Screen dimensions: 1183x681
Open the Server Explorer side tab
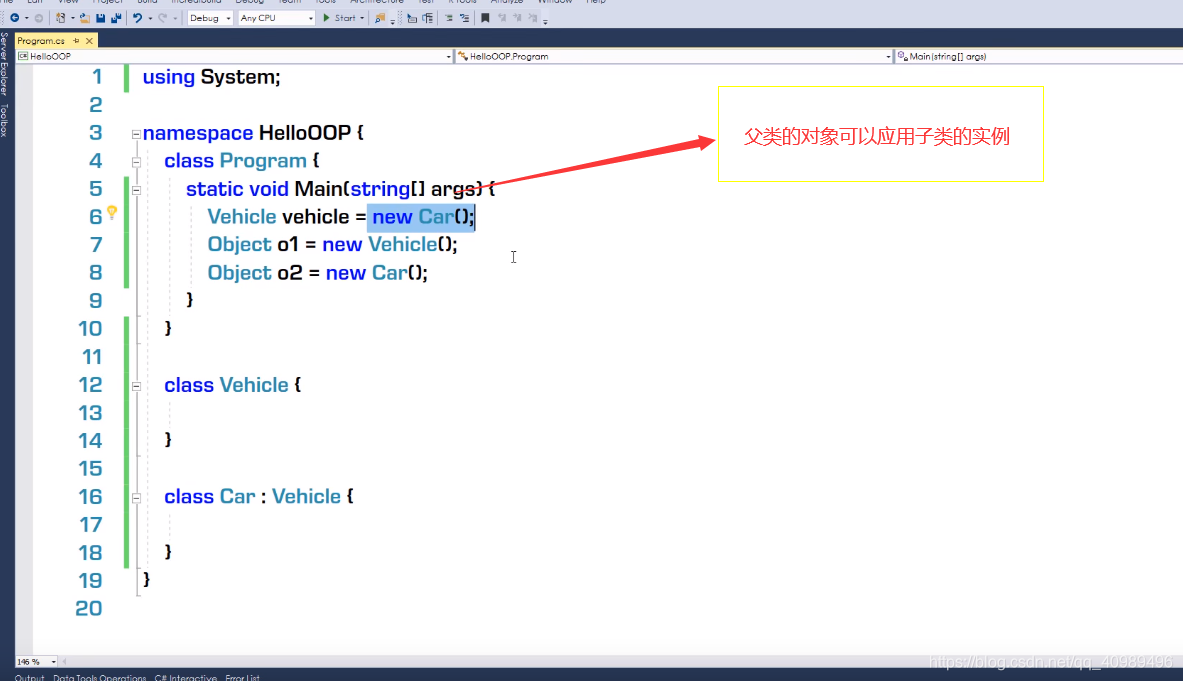pos(5,64)
